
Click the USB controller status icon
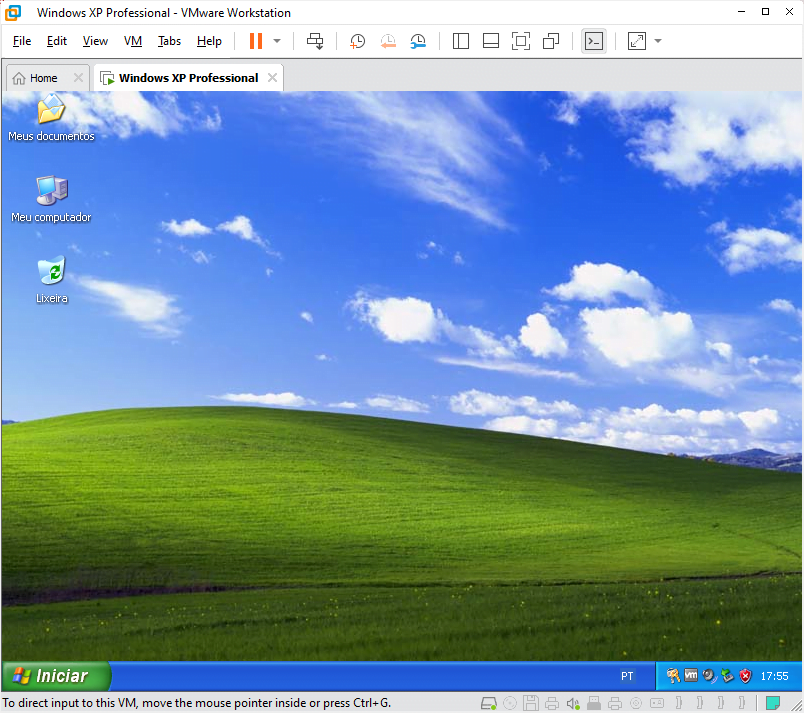click(x=594, y=703)
